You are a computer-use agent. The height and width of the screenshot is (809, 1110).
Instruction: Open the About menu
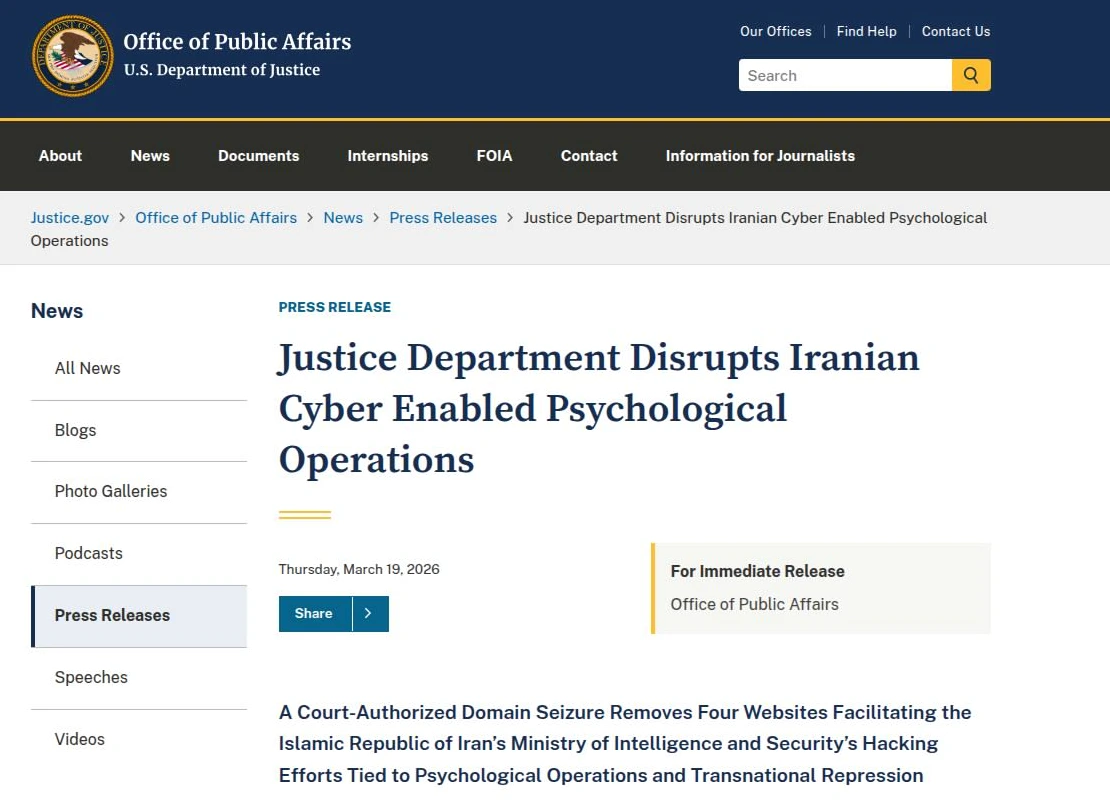(x=60, y=156)
